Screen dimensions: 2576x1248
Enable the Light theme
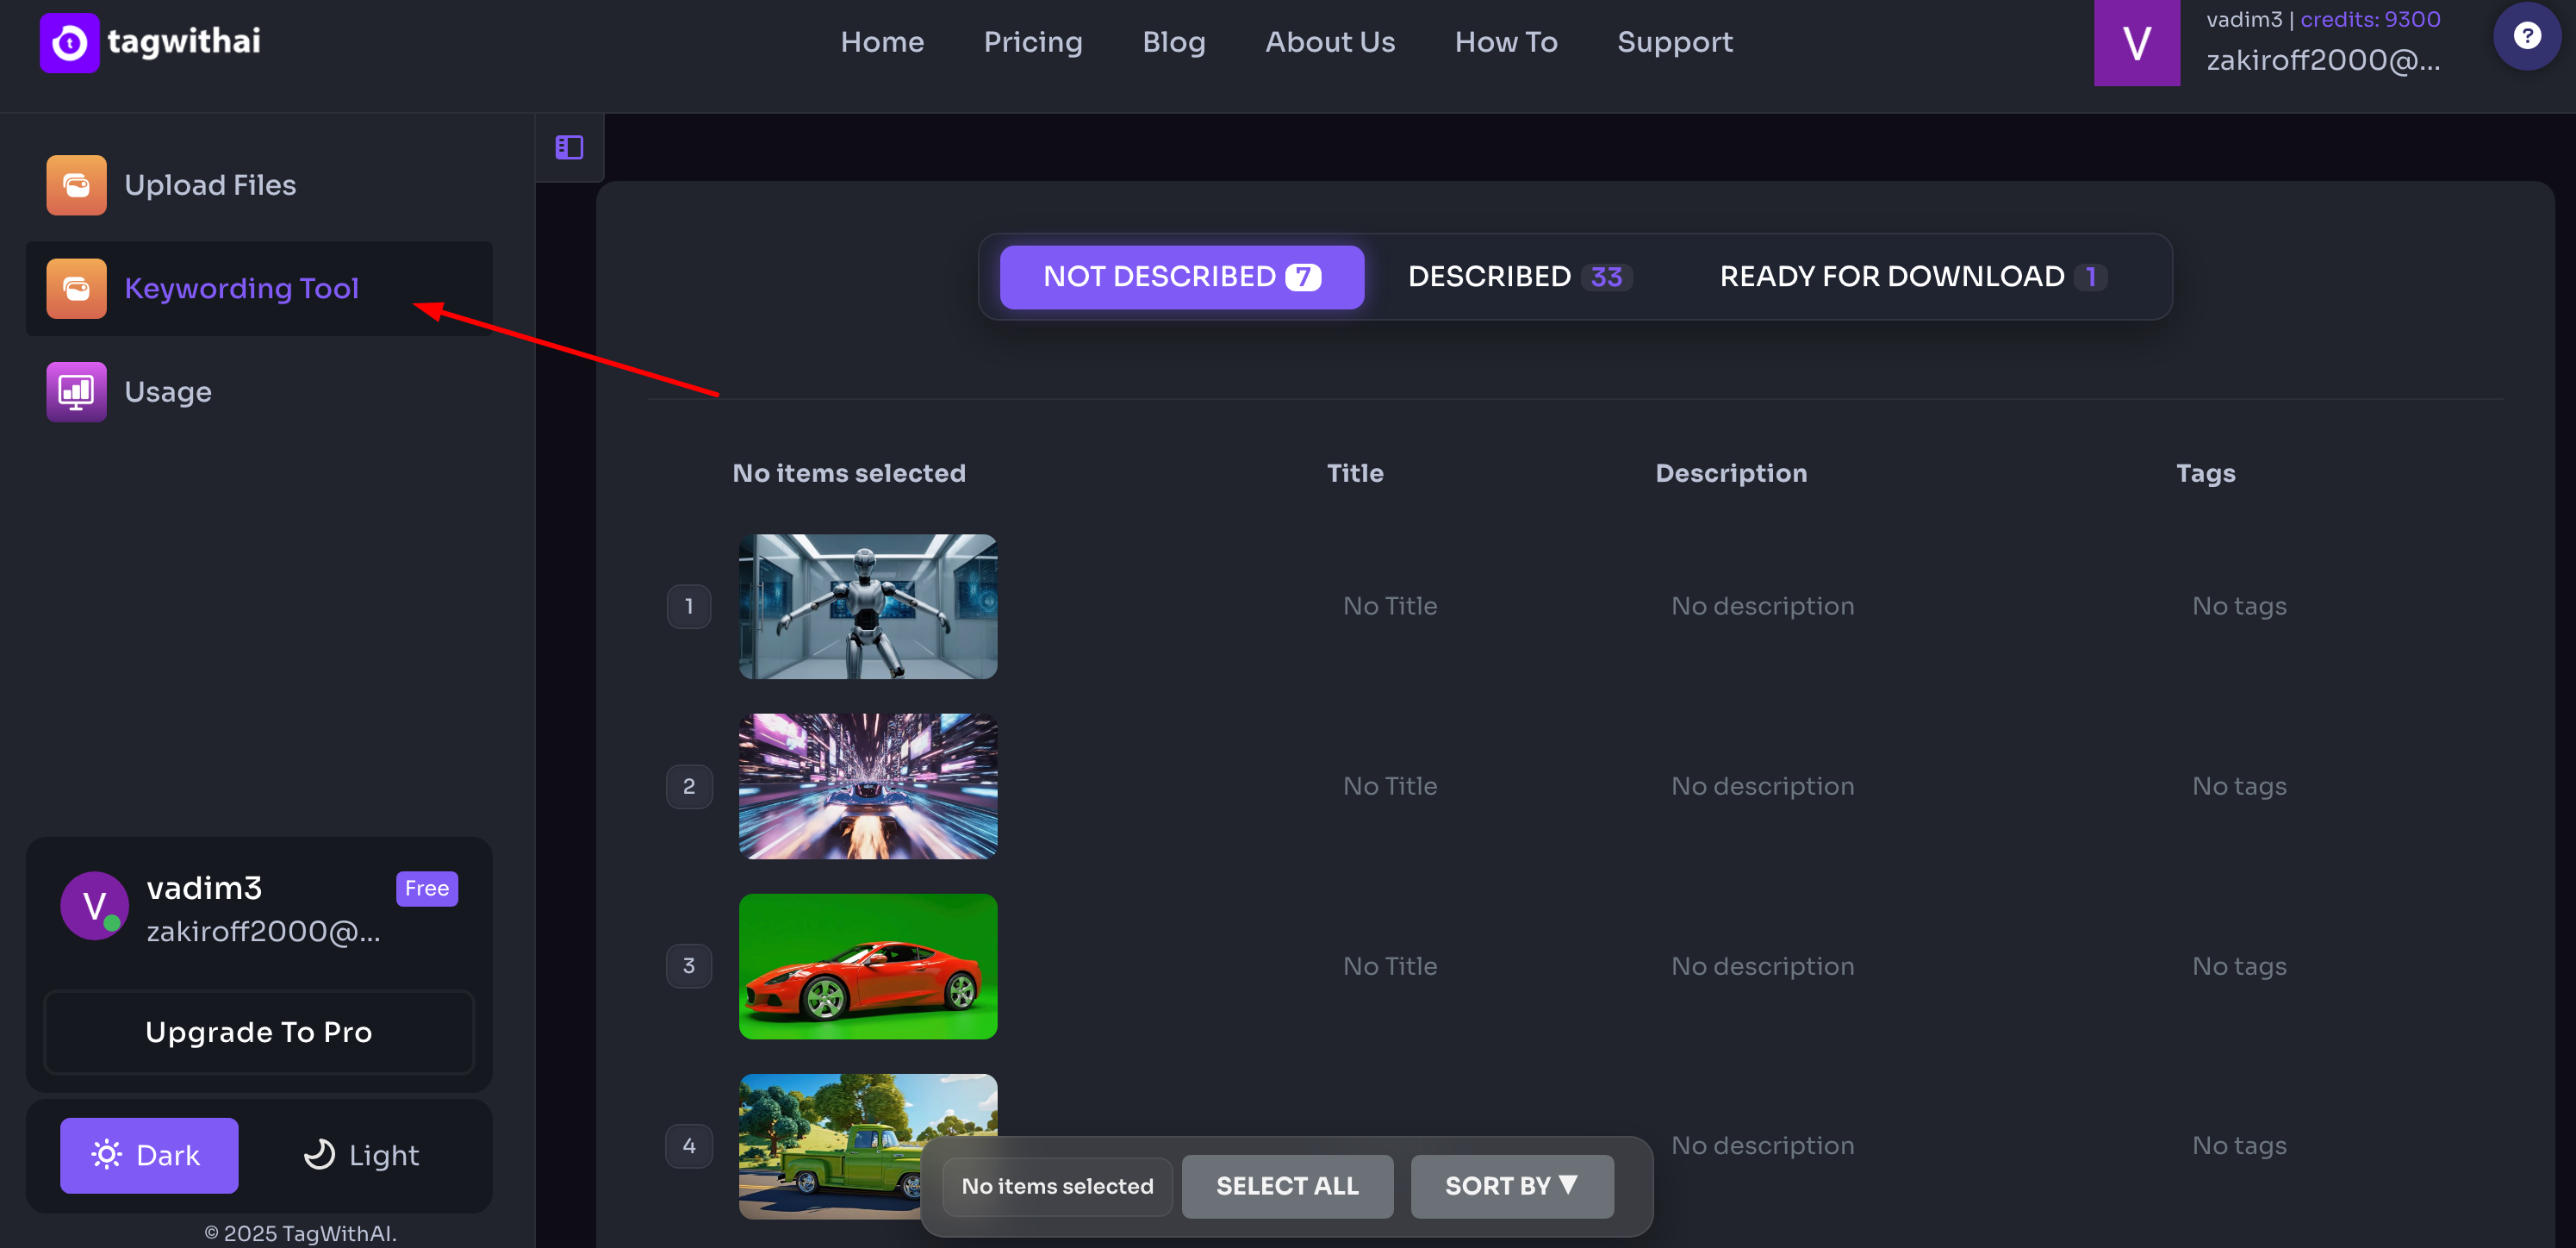pos(362,1155)
